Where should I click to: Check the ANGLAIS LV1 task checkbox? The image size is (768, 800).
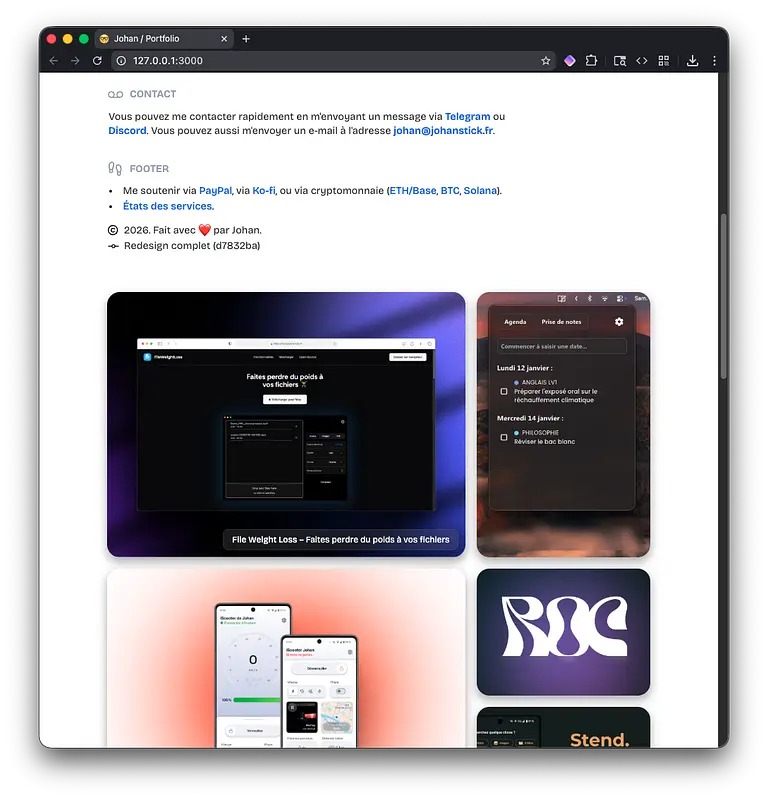[x=504, y=392]
